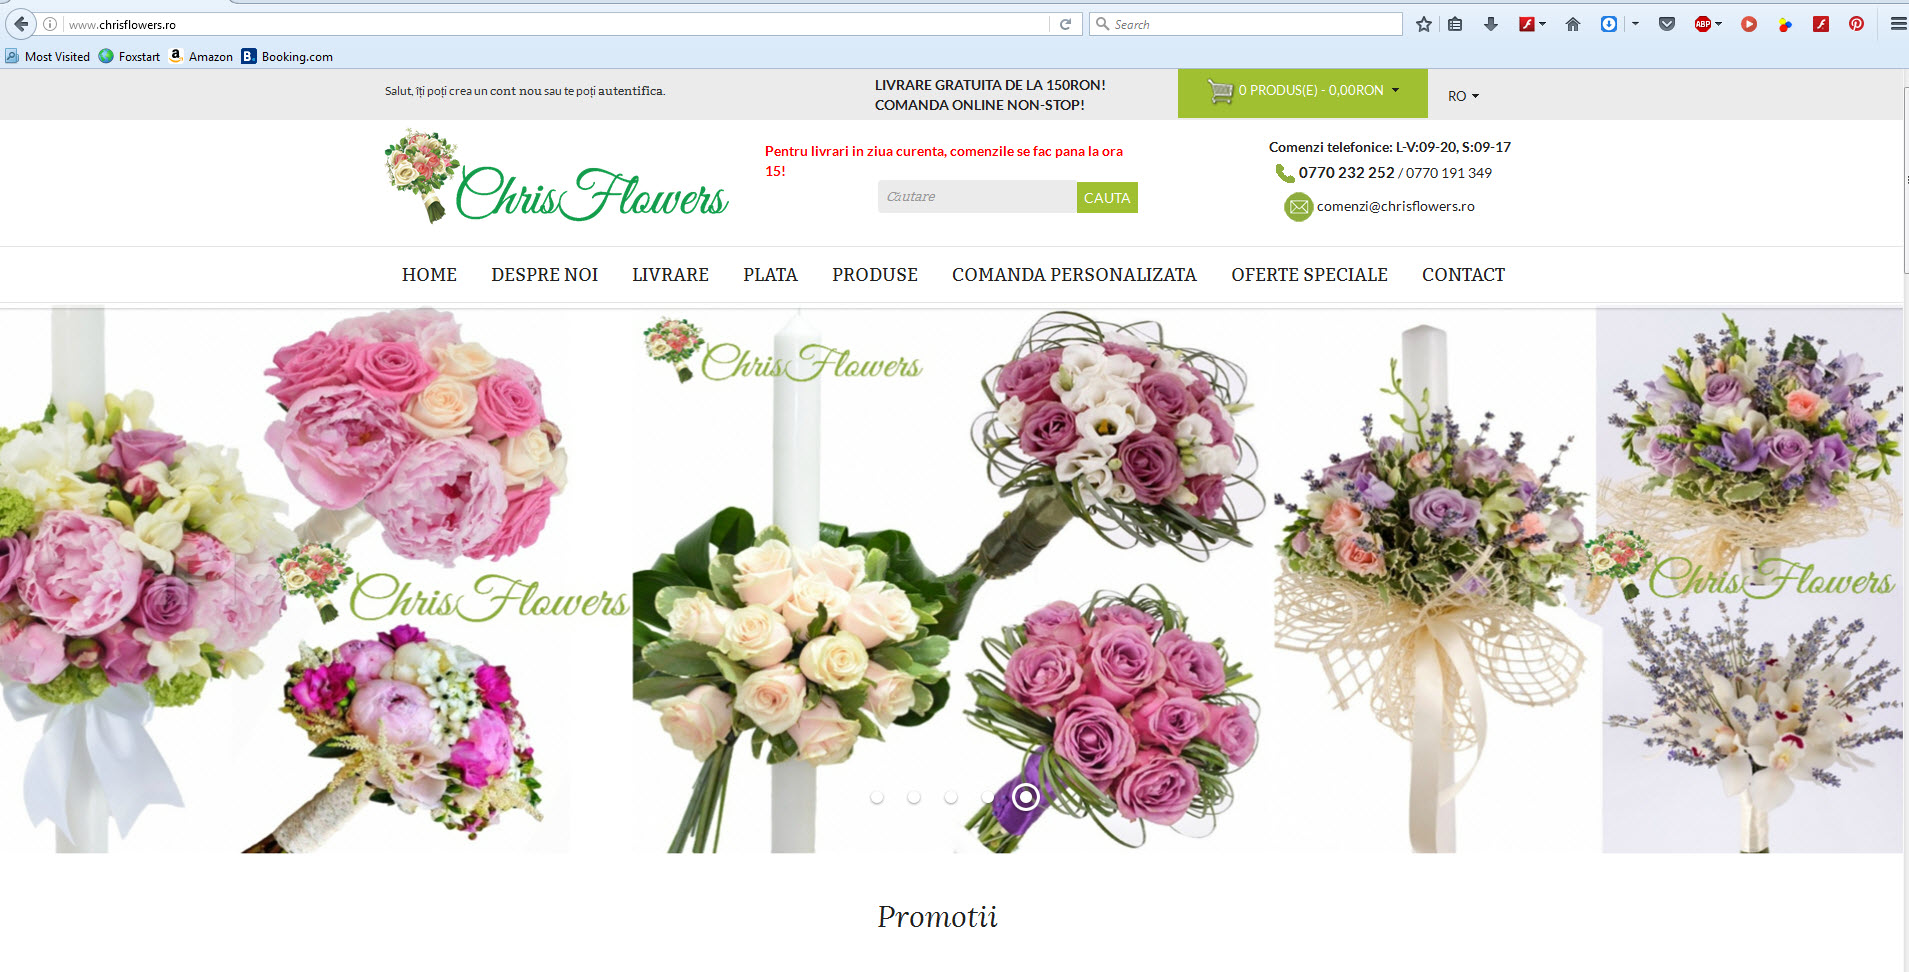This screenshot has width=1909, height=972.
Task: Open the PLATA menu item
Action: click(770, 275)
